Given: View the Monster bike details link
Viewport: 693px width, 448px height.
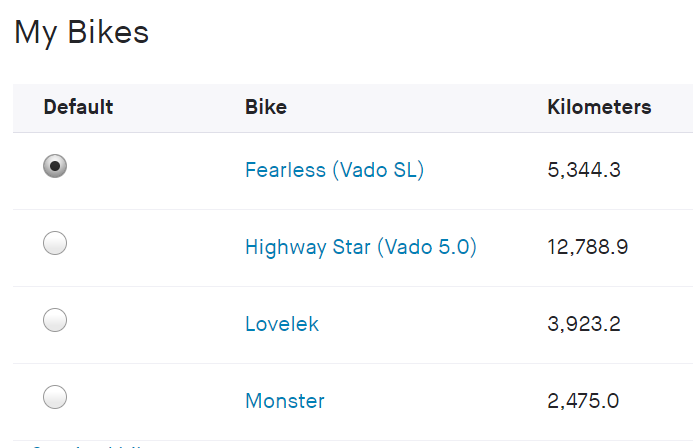Looking at the screenshot, I should coord(285,401).
